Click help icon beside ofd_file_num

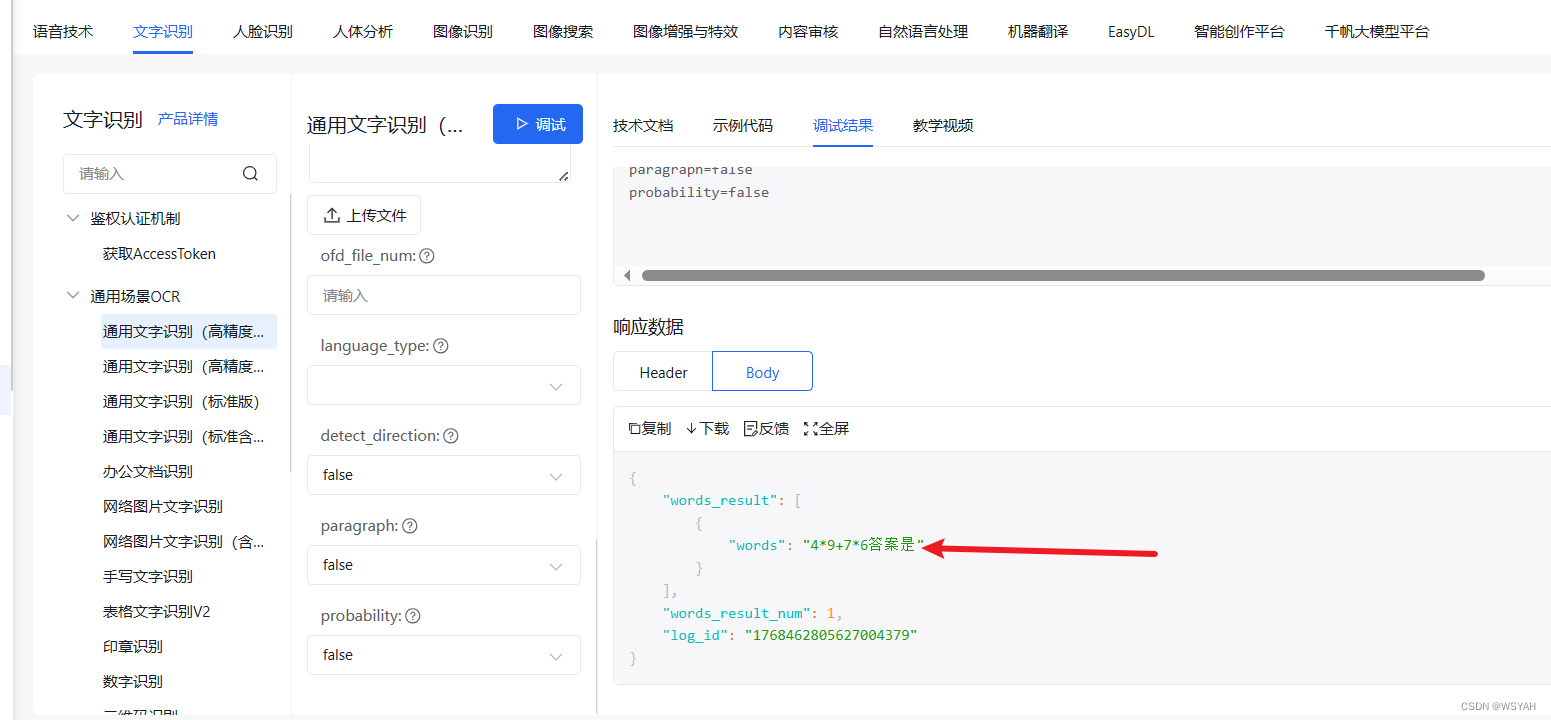pos(427,256)
